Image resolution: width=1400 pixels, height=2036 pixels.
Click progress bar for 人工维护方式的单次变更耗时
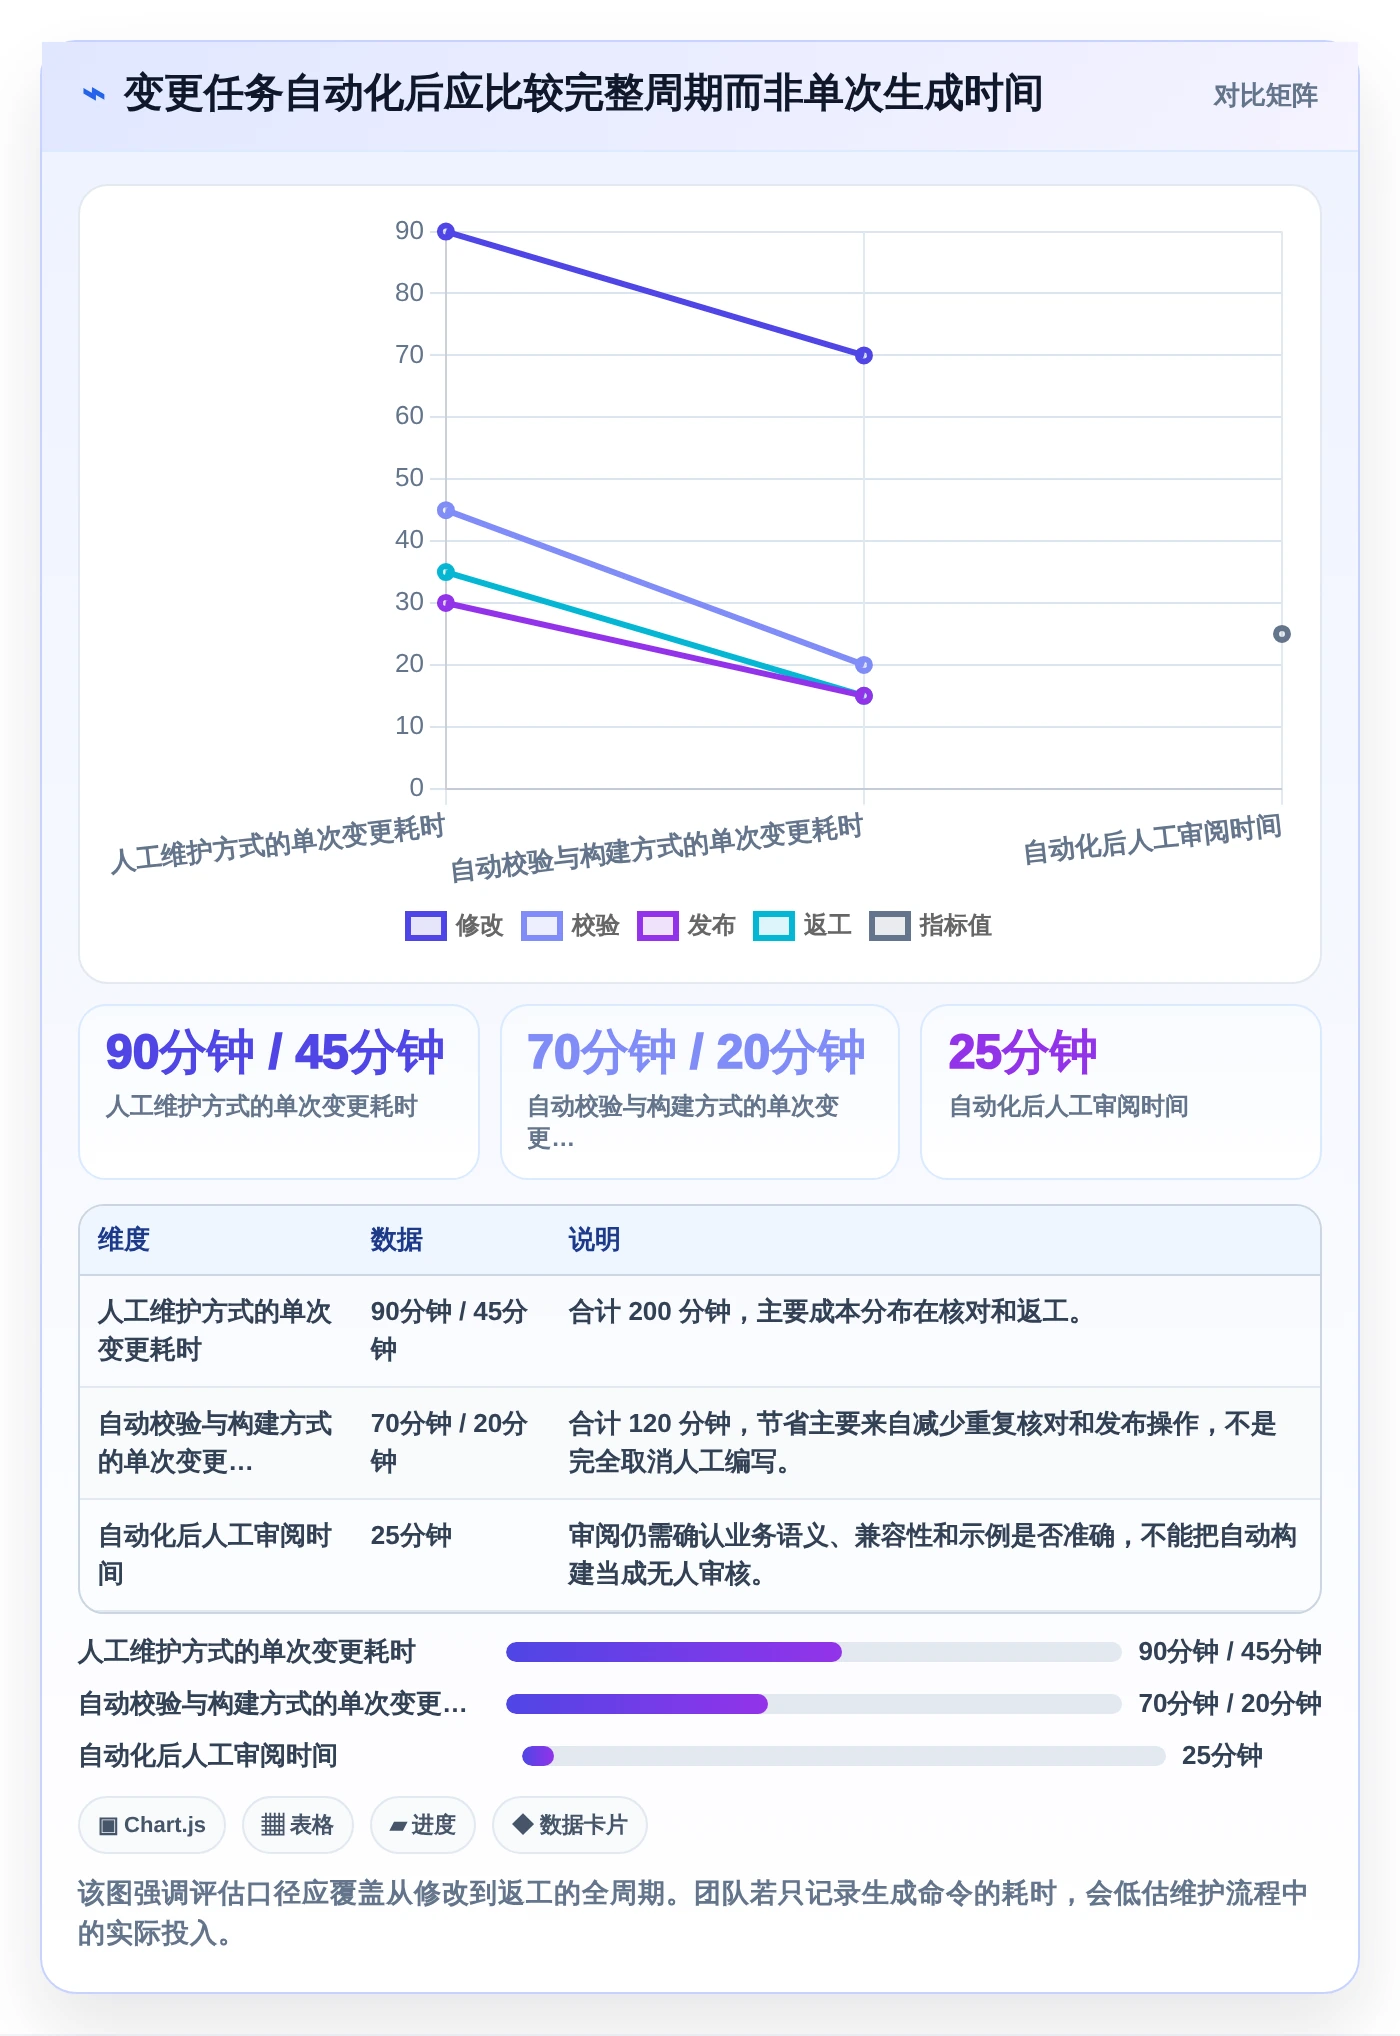813,1652
